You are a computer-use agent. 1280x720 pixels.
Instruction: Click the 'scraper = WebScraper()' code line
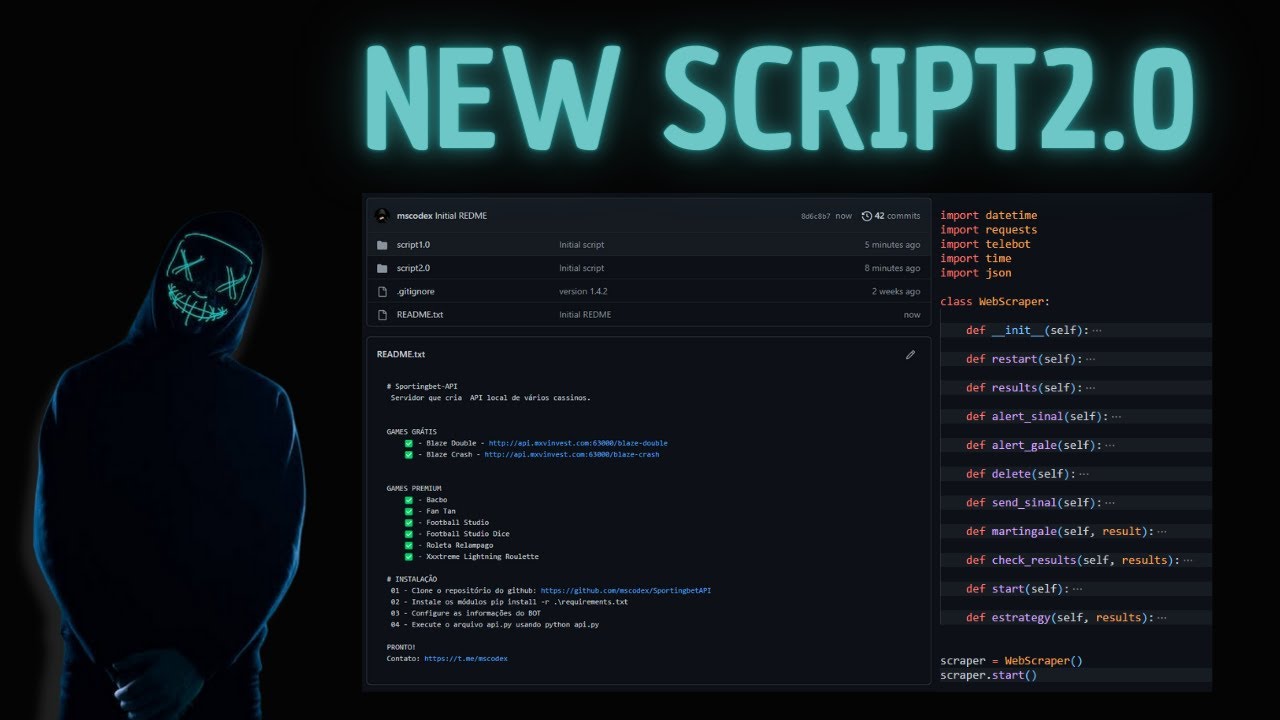1011,661
